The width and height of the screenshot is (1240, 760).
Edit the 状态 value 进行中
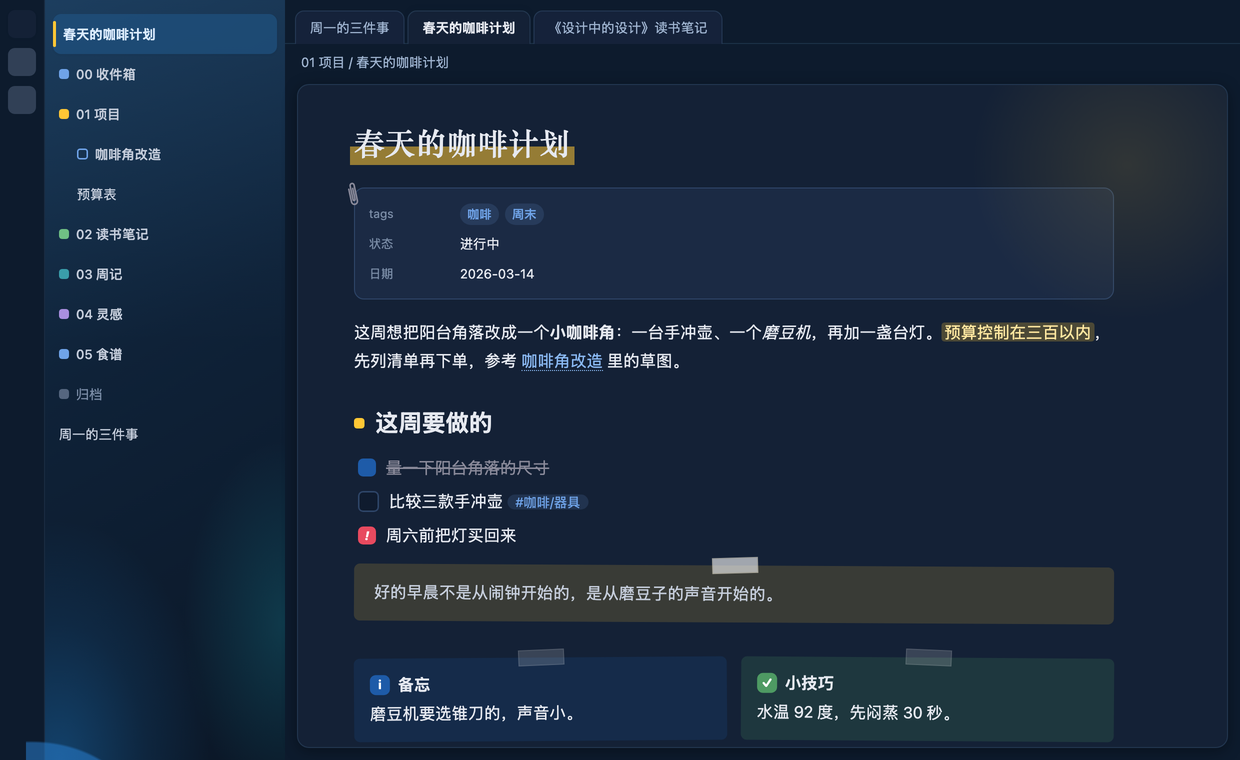pyautogui.click(x=480, y=244)
